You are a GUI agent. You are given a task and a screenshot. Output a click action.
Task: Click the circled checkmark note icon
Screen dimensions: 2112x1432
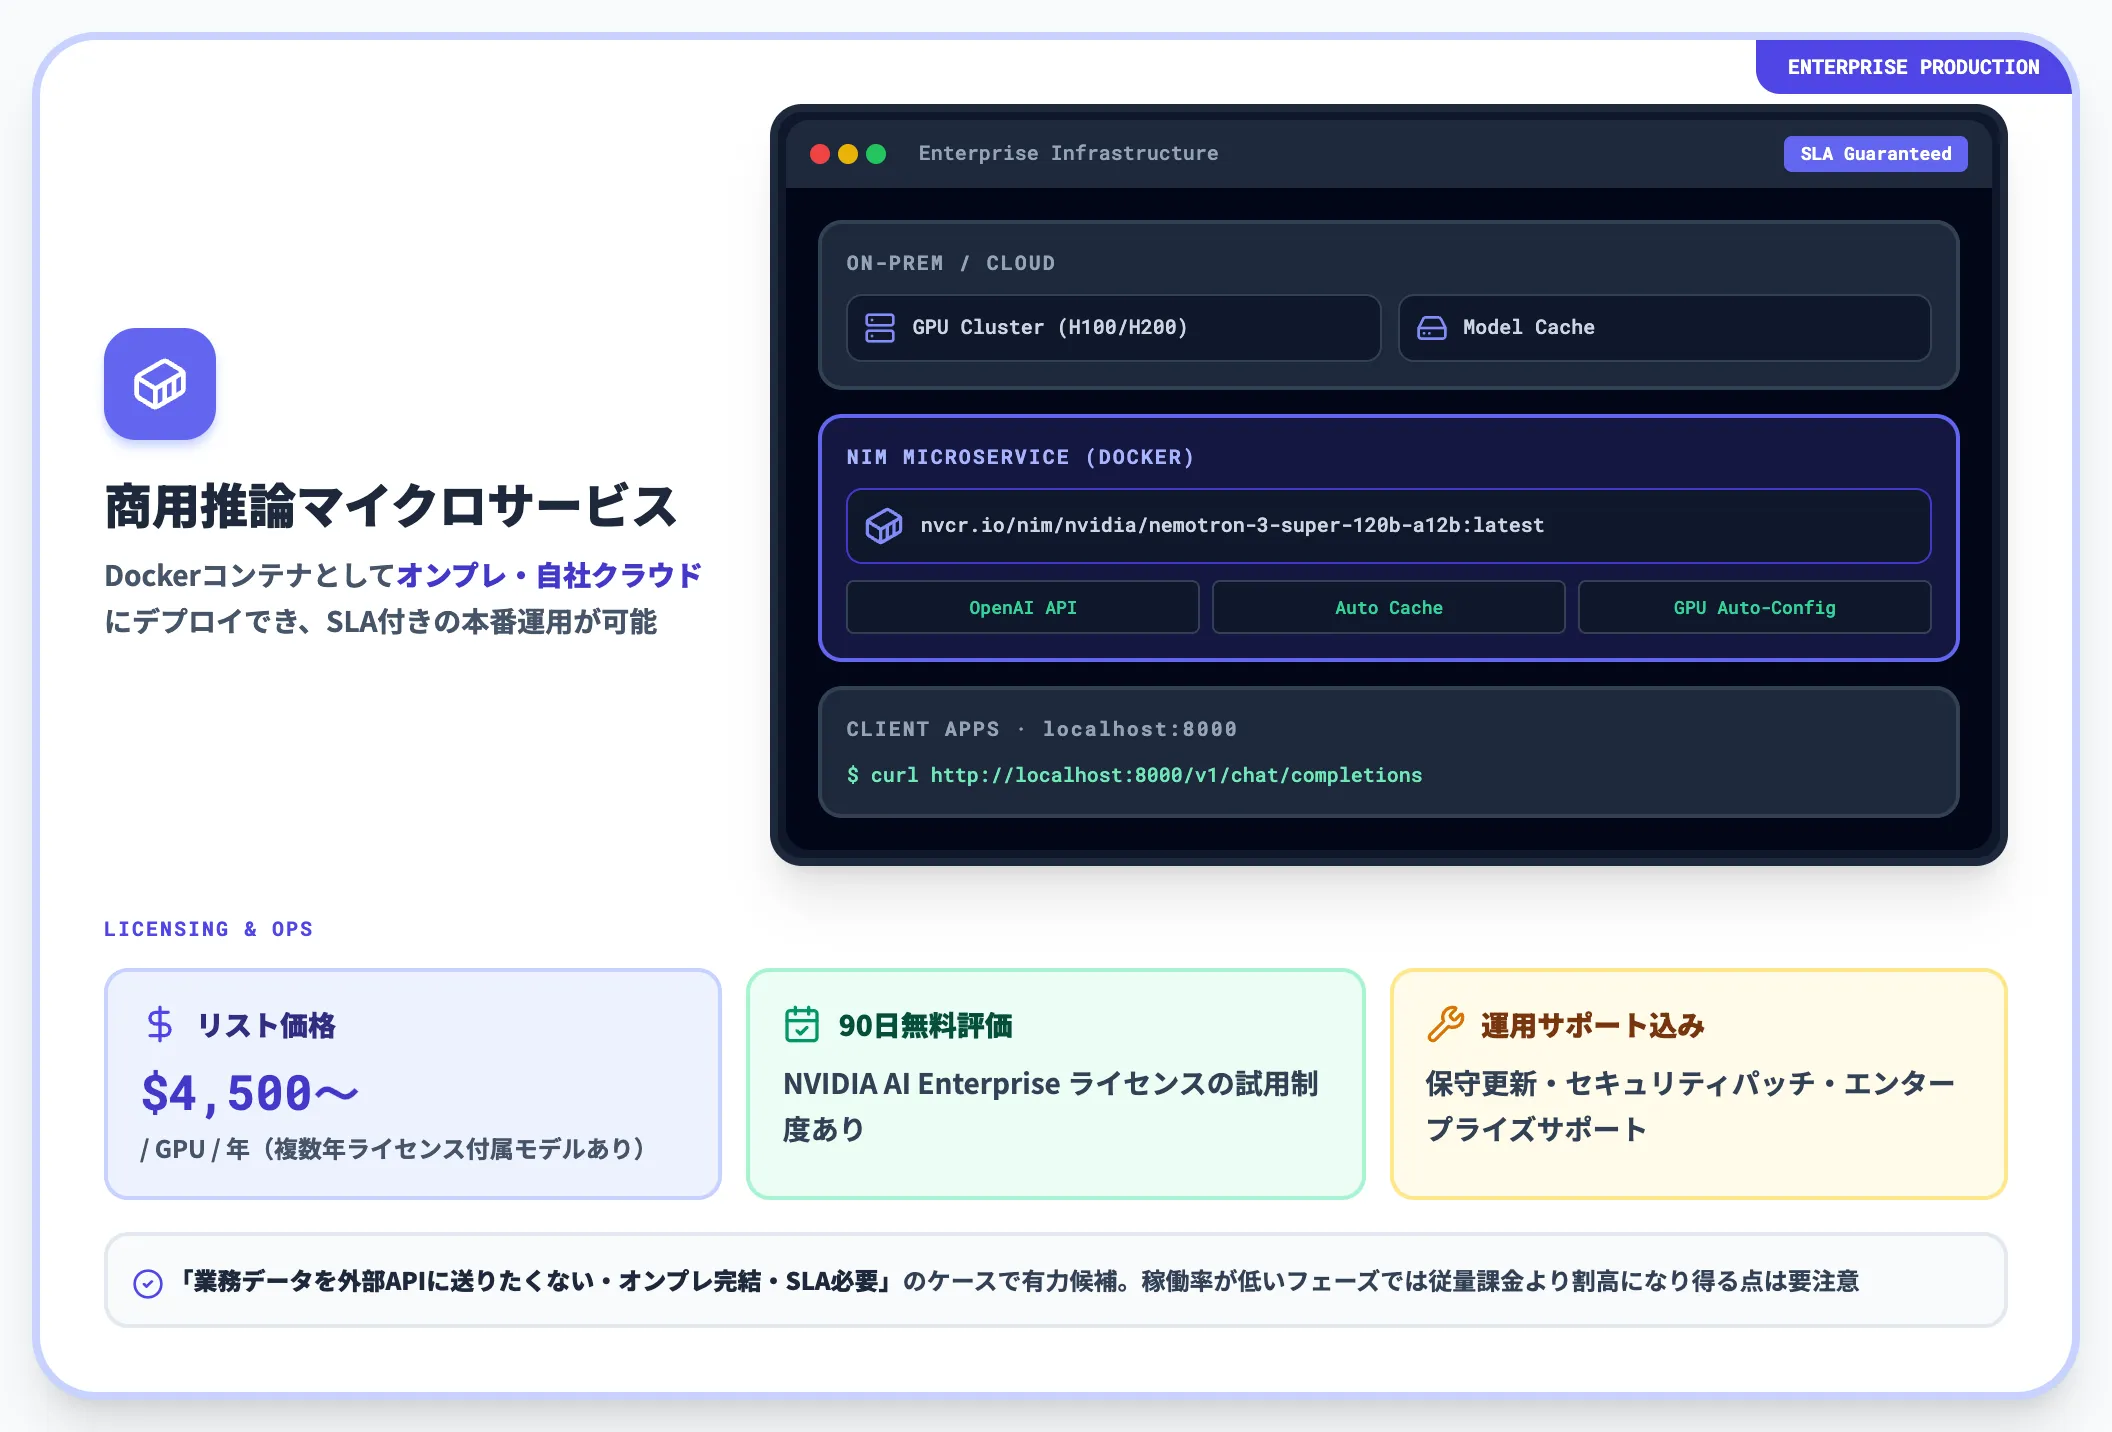tap(148, 1284)
